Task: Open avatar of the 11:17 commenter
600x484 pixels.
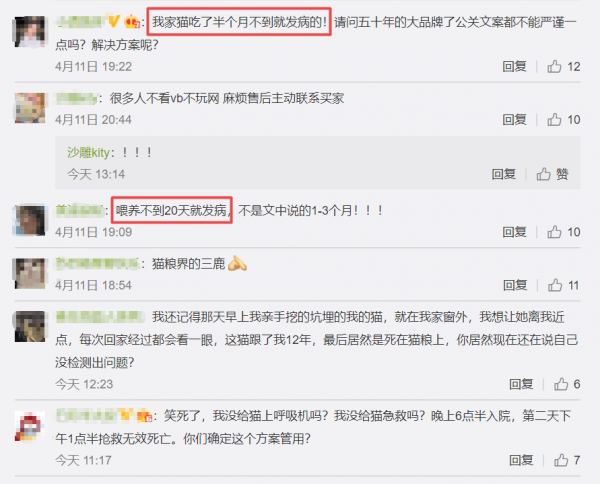Action: (x=30, y=426)
